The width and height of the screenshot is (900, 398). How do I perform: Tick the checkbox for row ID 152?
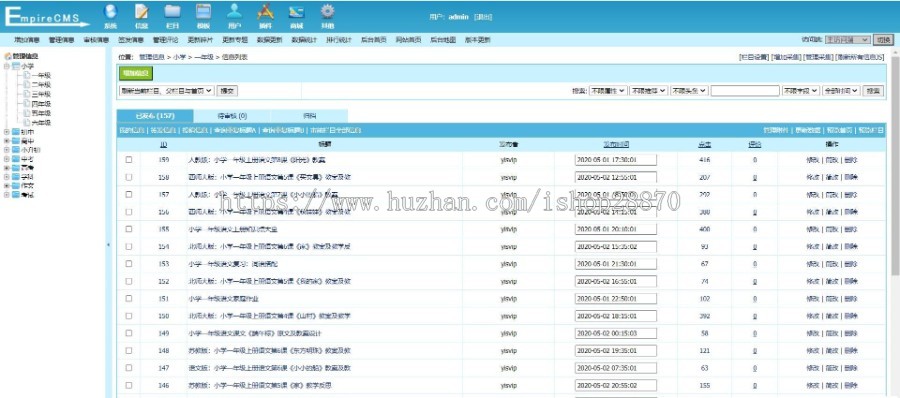coord(129,281)
